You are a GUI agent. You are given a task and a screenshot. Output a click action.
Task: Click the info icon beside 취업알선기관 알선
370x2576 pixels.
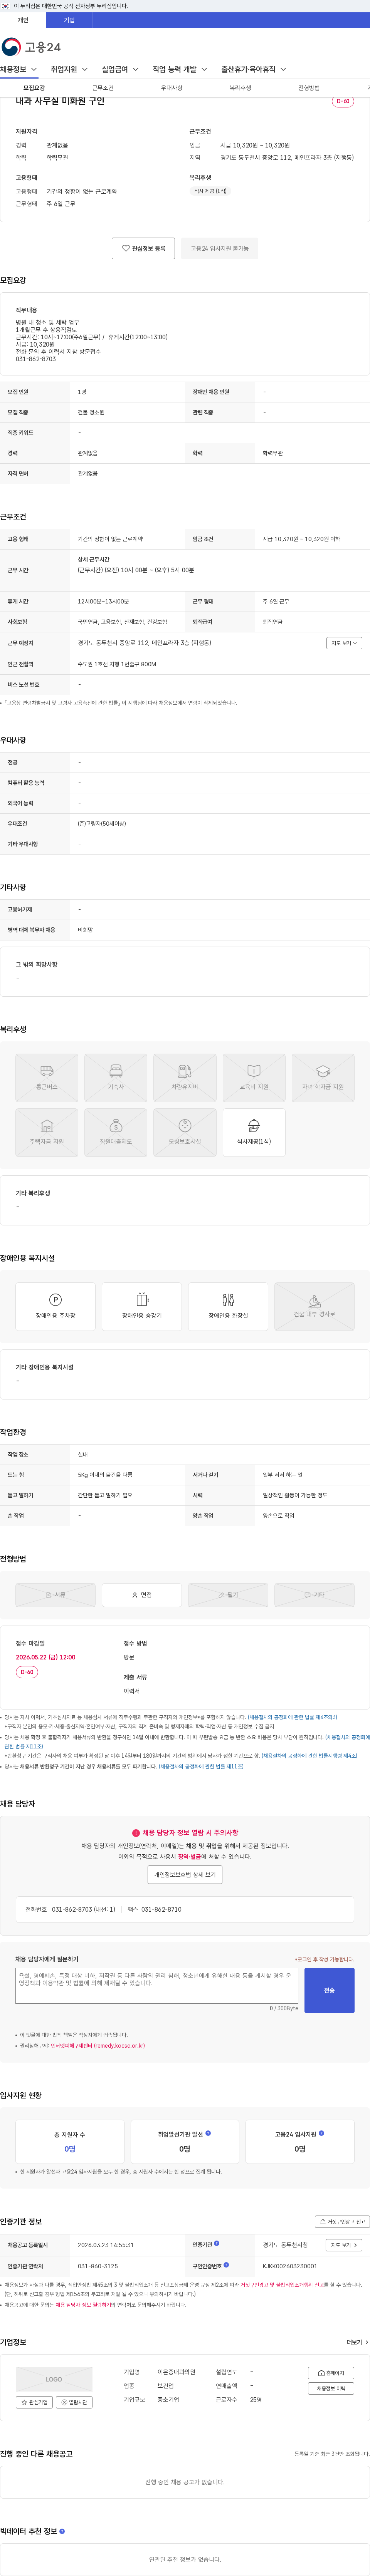pos(208,2134)
